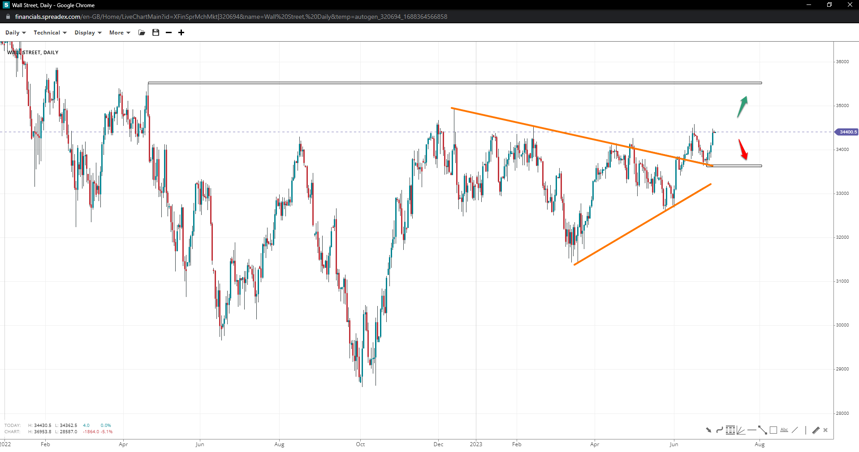Select the arrow drawing tool

pos(709,430)
